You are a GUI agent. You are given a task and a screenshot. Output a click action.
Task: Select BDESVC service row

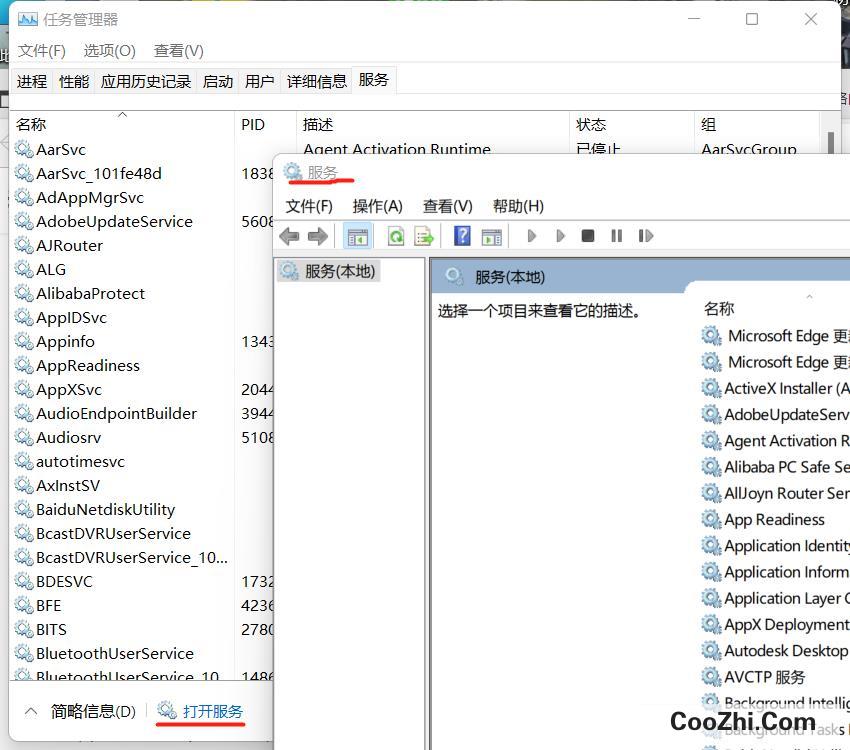pos(65,581)
